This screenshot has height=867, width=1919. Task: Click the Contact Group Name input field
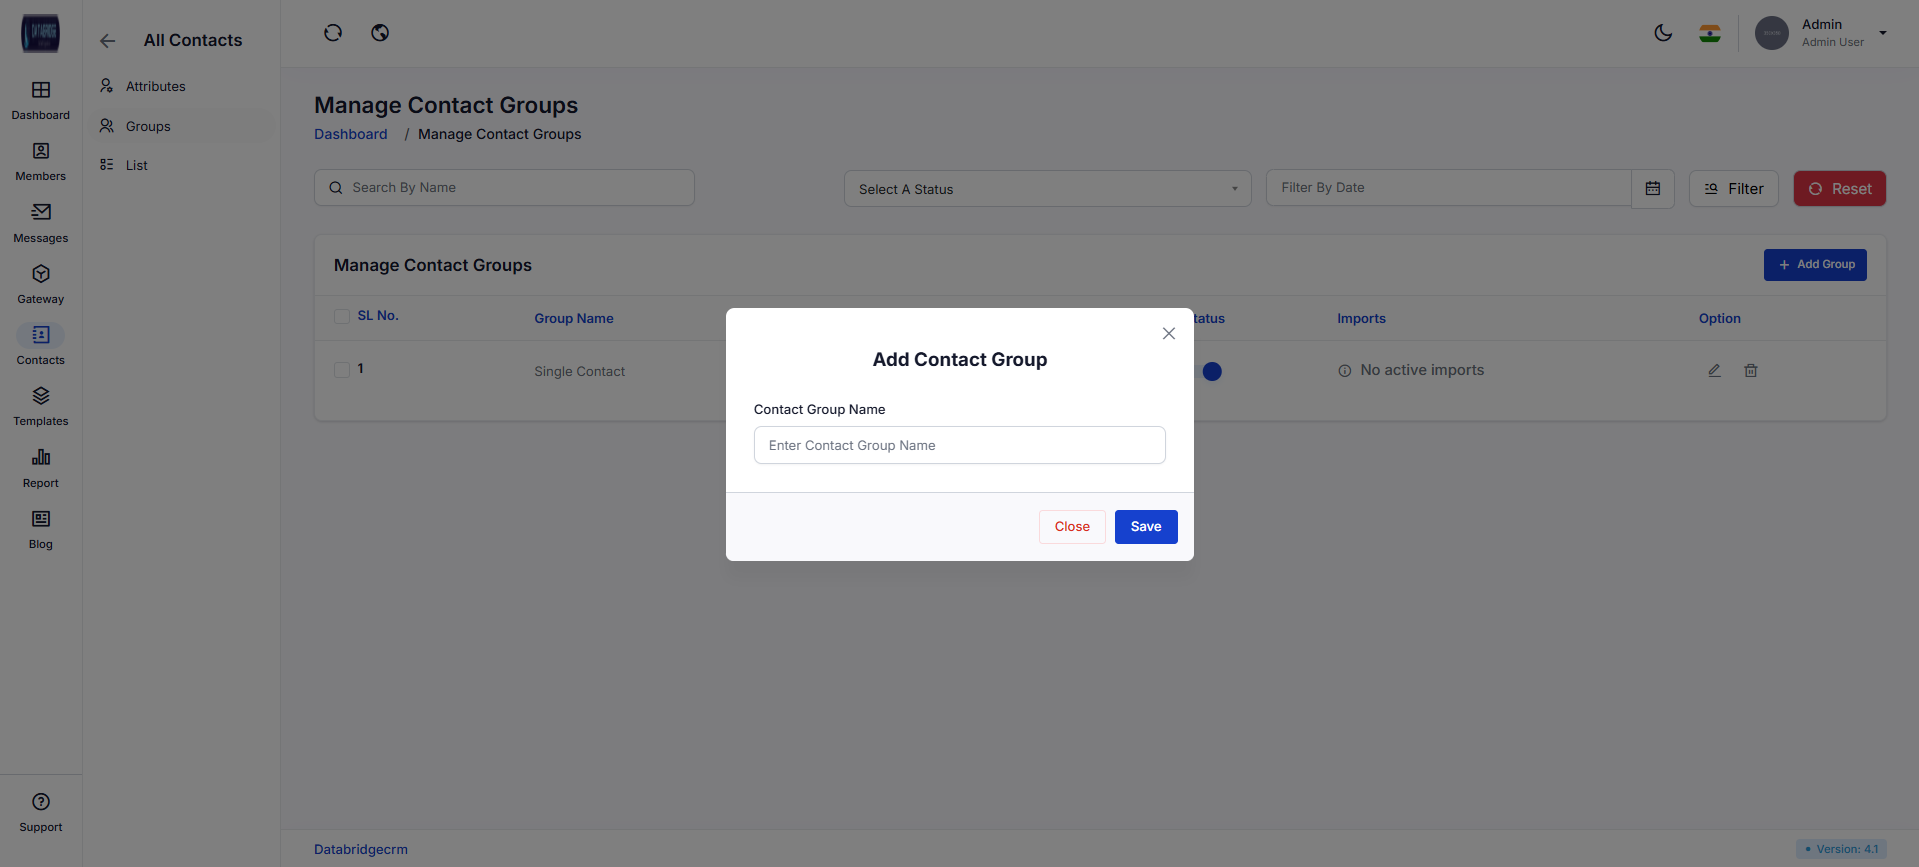pyautogui.click(x=959, y=446)
